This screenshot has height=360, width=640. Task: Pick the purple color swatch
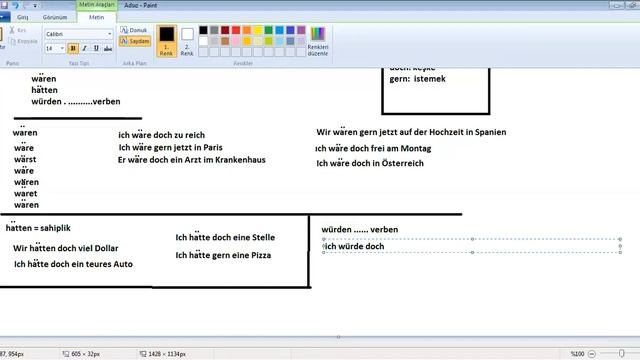[x=301, y=30]
